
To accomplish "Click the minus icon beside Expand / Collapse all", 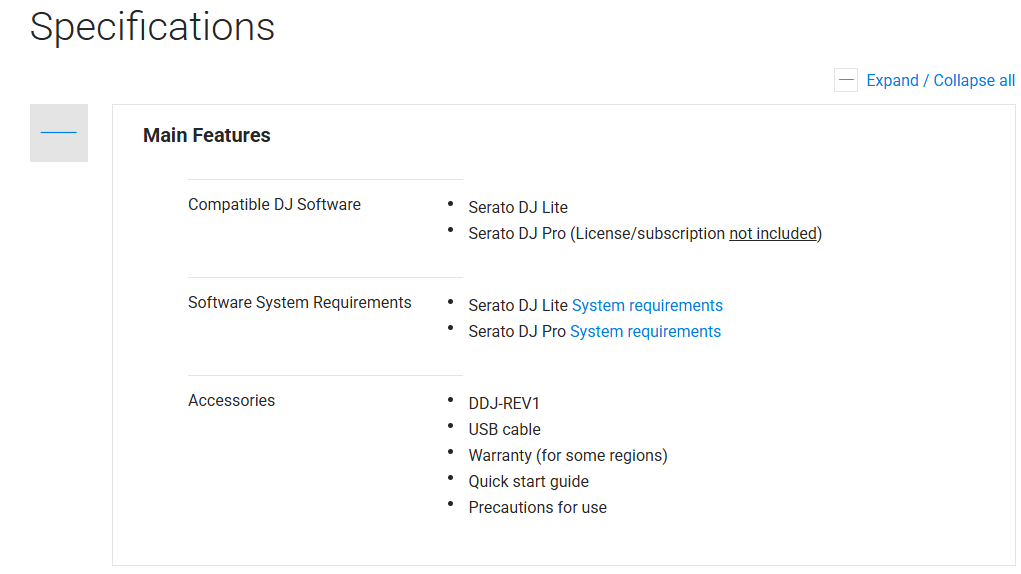I will [x=846, y=81].
